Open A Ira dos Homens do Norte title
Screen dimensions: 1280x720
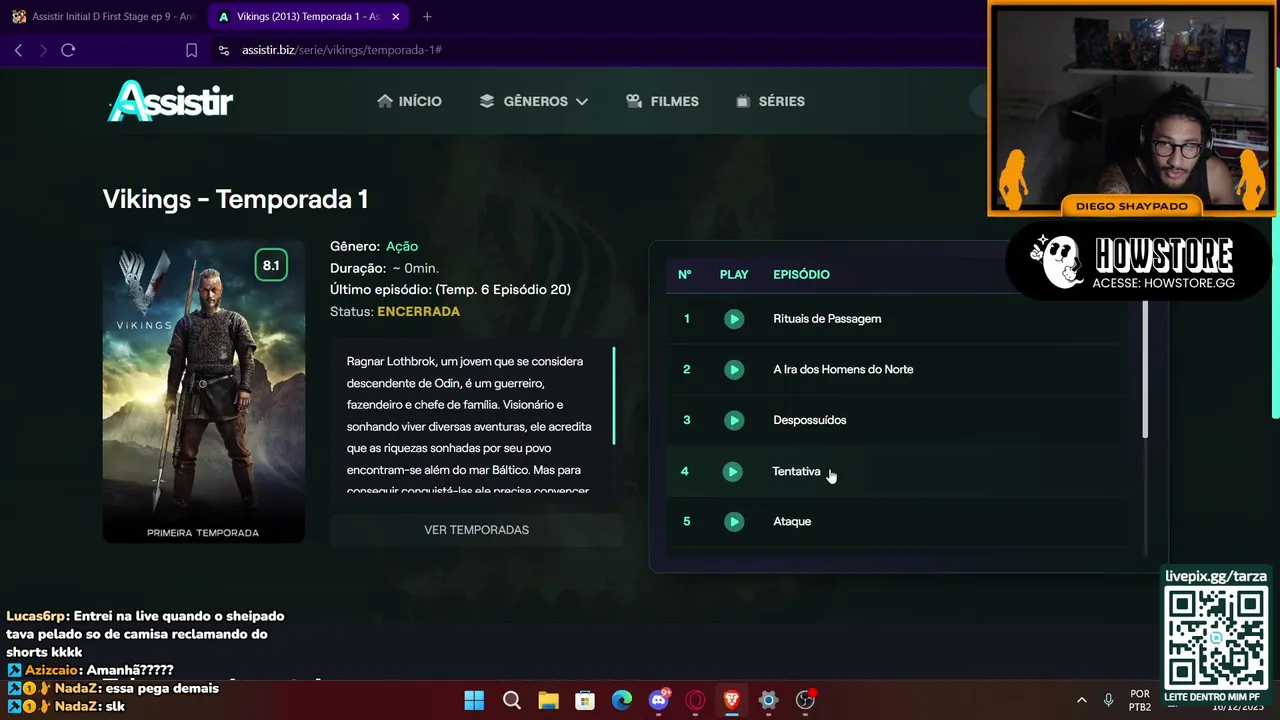[x=843, y=370]
